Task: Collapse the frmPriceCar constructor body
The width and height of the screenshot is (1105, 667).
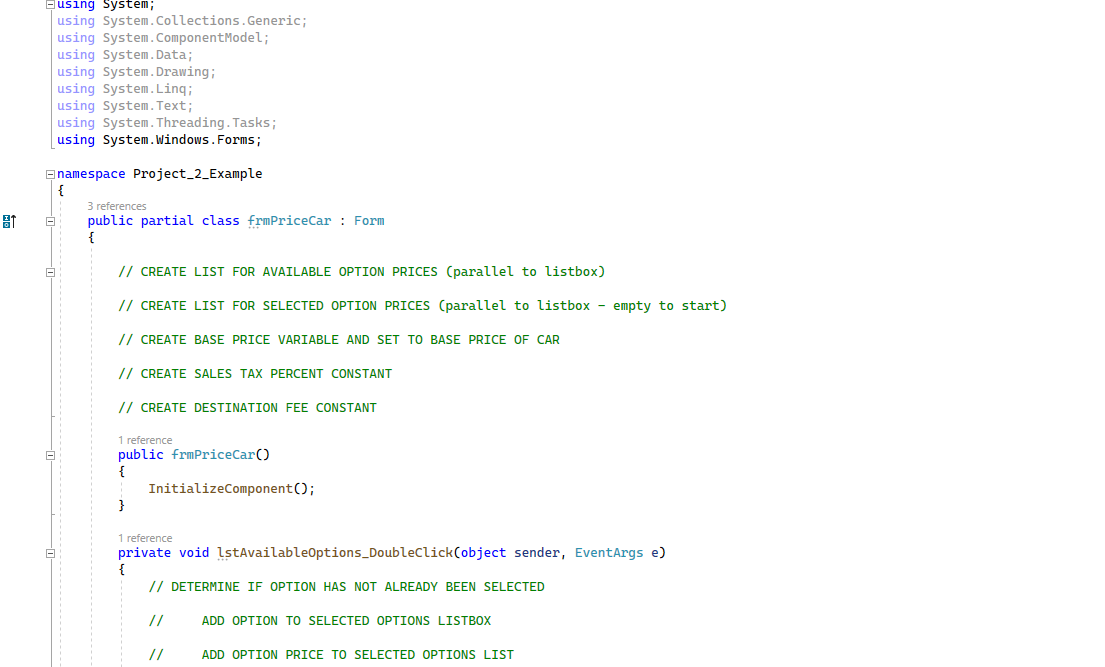Action: 48,454
